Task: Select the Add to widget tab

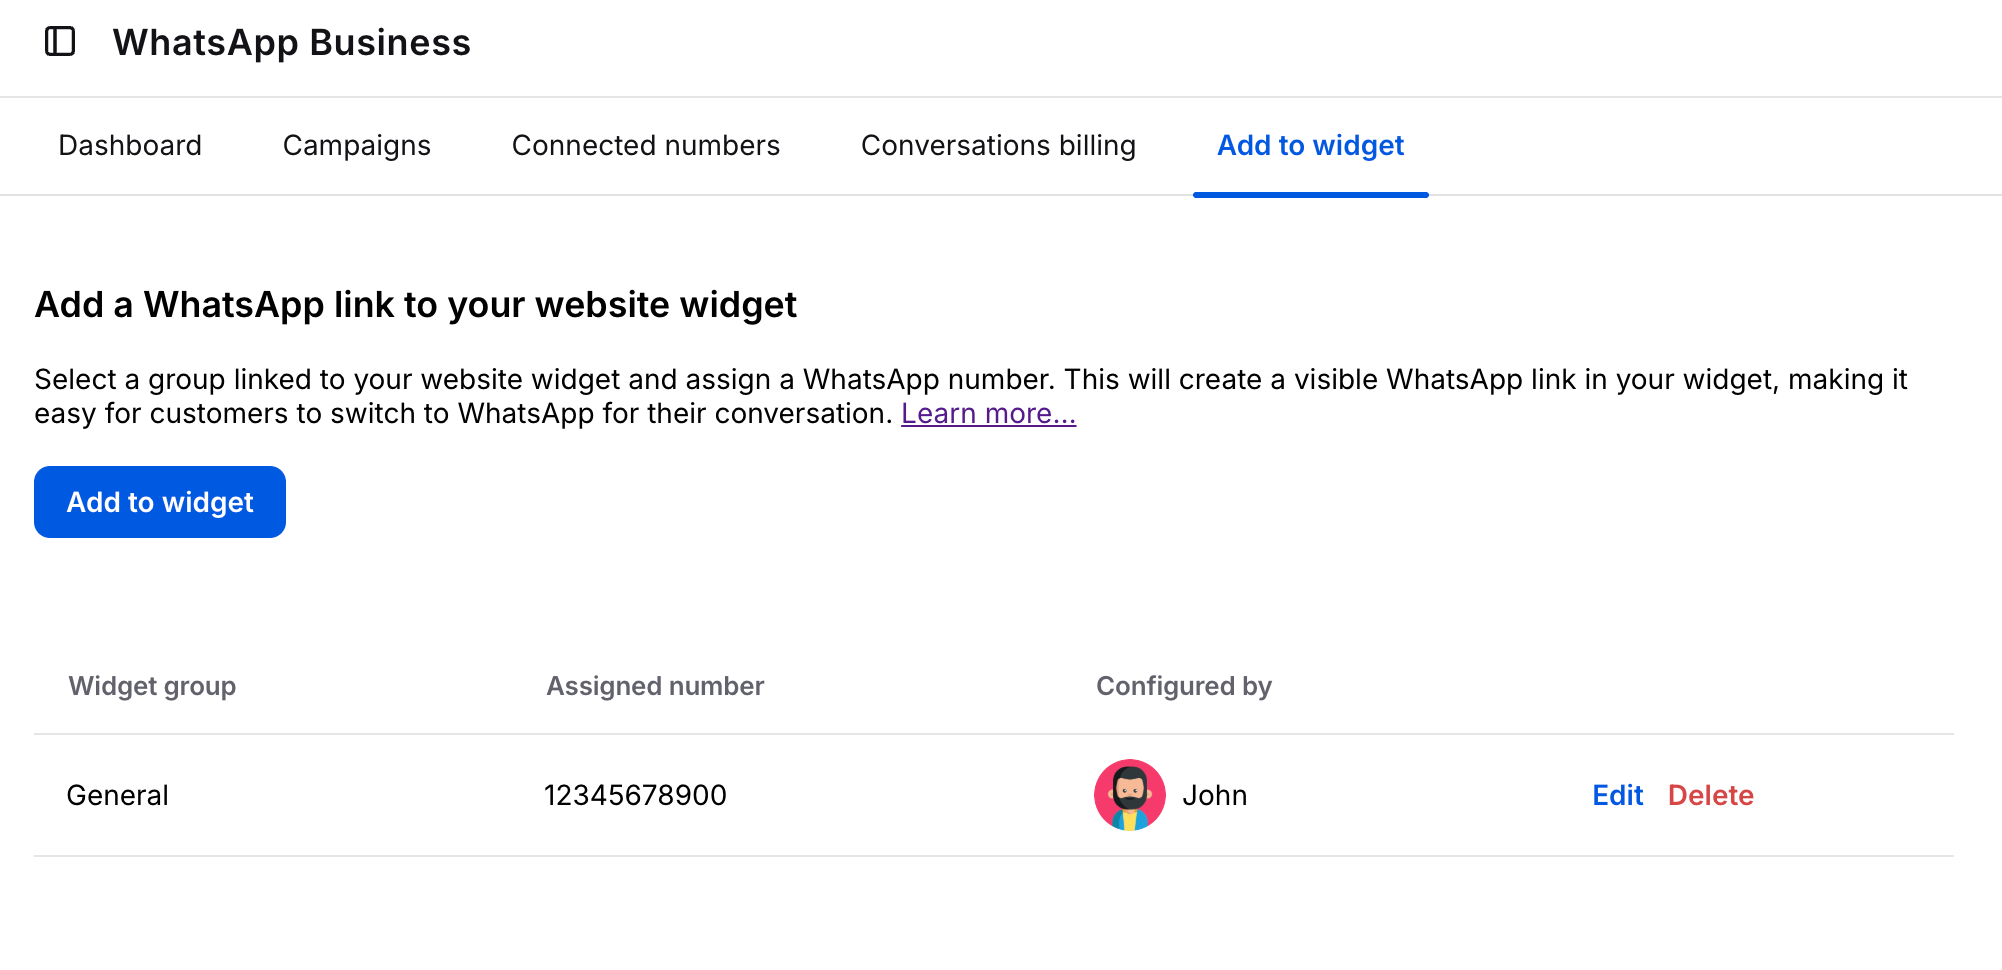Action: pos(1310,146)
